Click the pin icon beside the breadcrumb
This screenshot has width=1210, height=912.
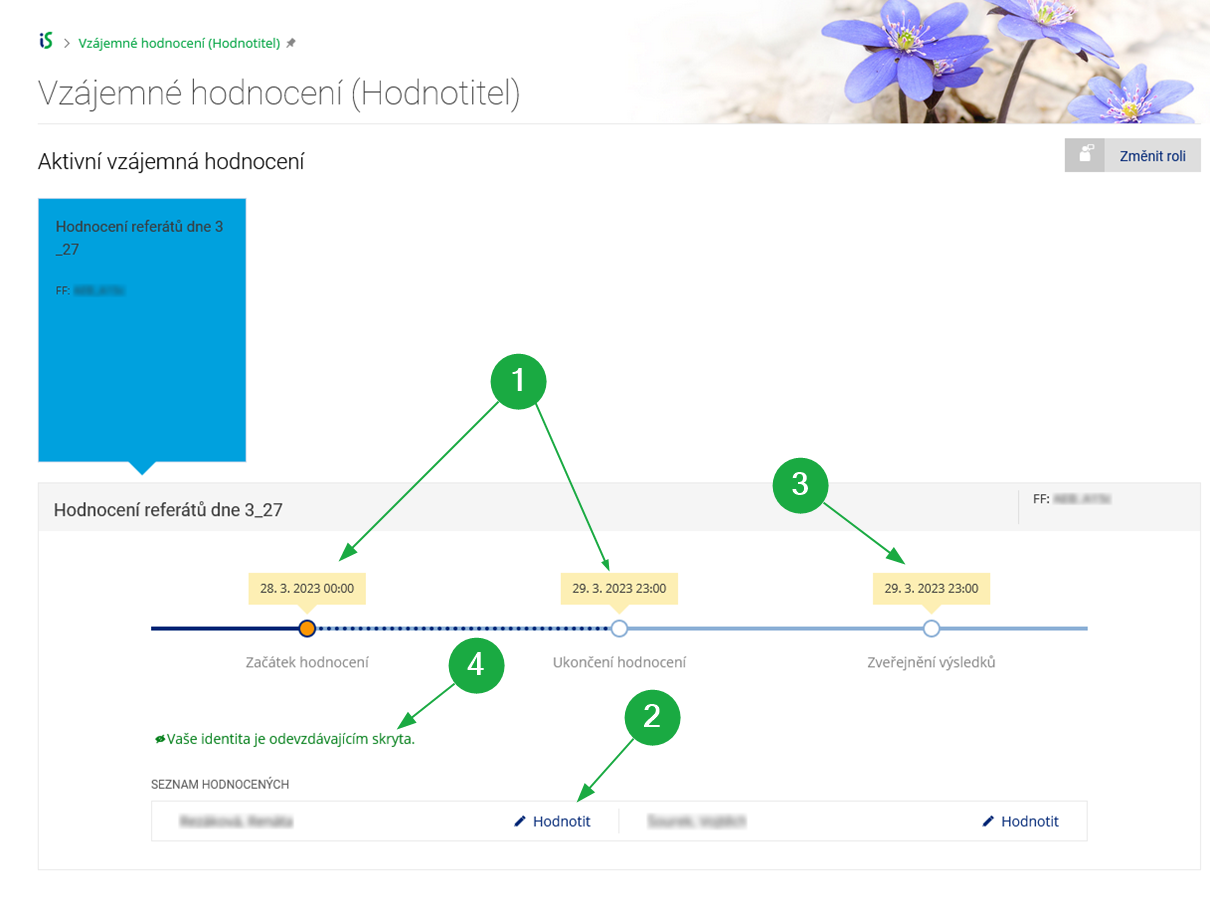[x=291, y=43]
